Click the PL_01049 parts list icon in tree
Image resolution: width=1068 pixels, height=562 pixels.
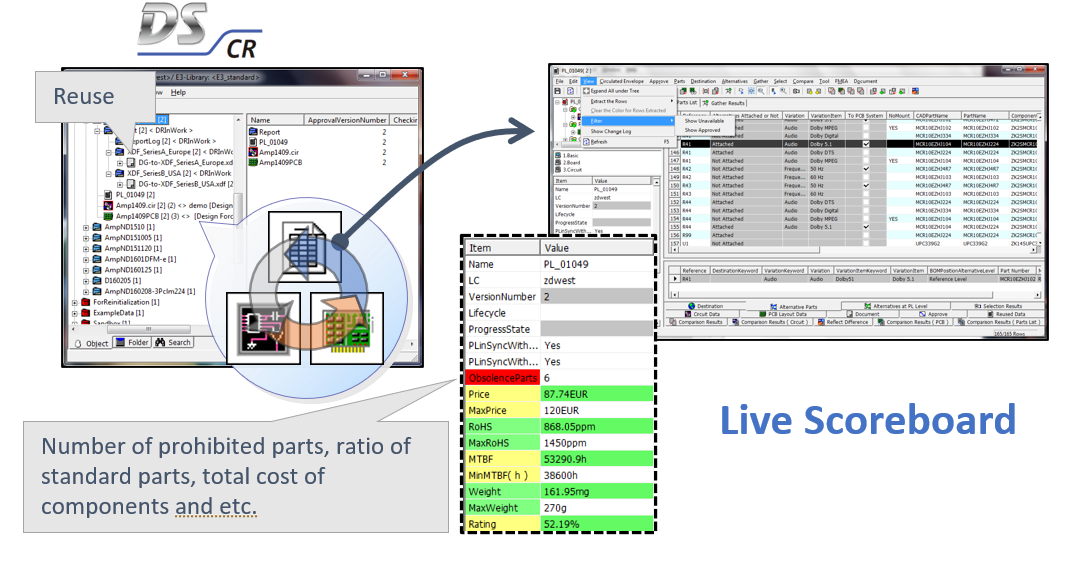107,195
